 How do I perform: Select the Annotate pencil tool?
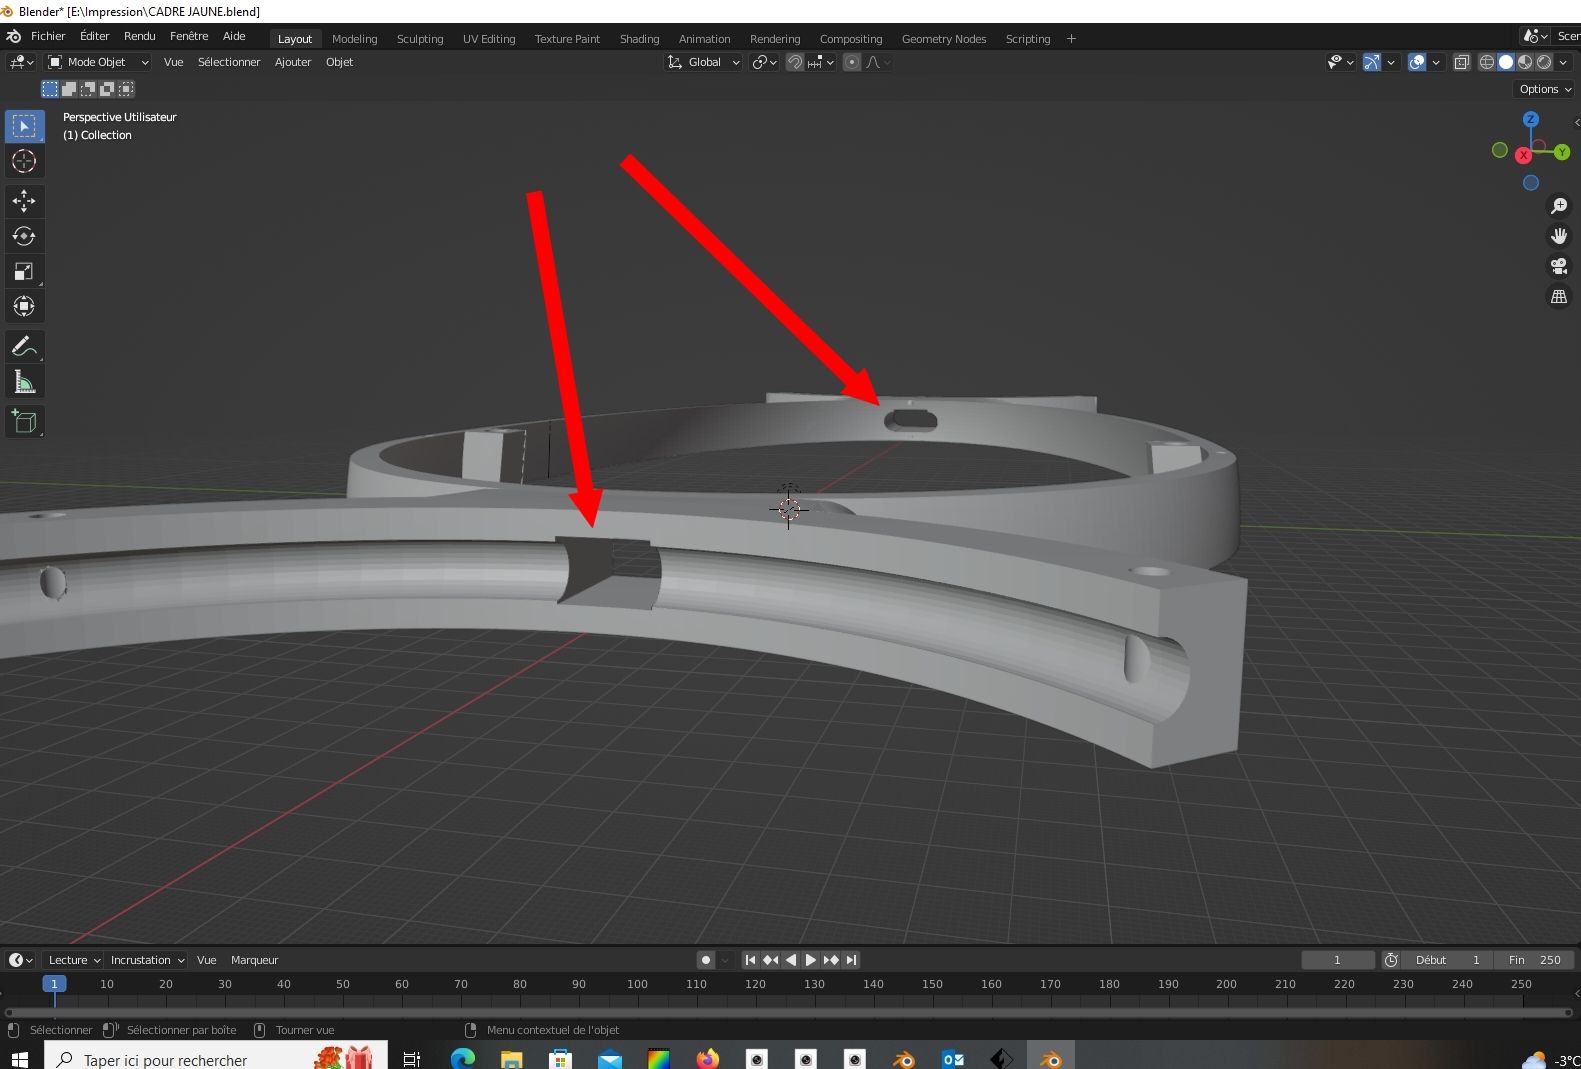24,347
